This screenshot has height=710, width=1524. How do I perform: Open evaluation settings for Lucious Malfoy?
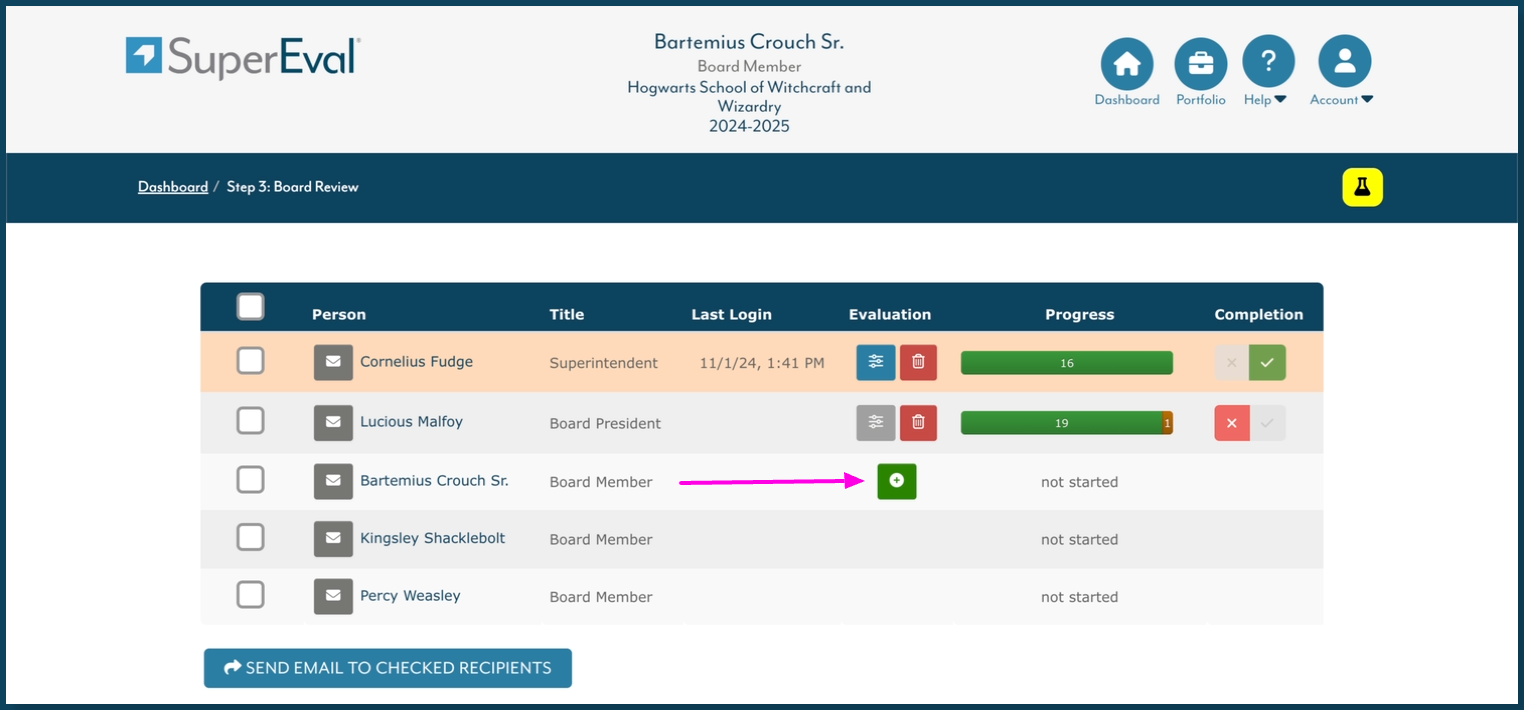(x=876, y=422)
